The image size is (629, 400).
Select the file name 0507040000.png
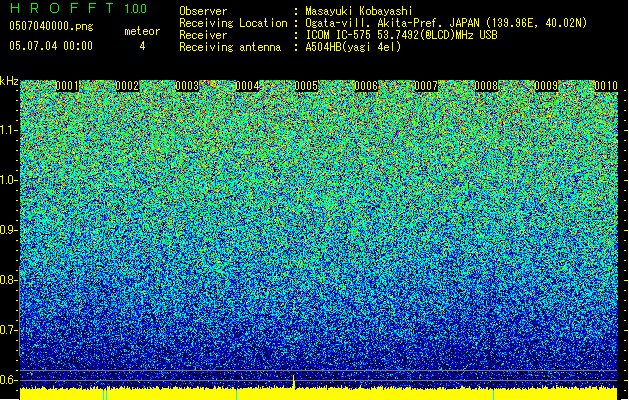point(51,26)
